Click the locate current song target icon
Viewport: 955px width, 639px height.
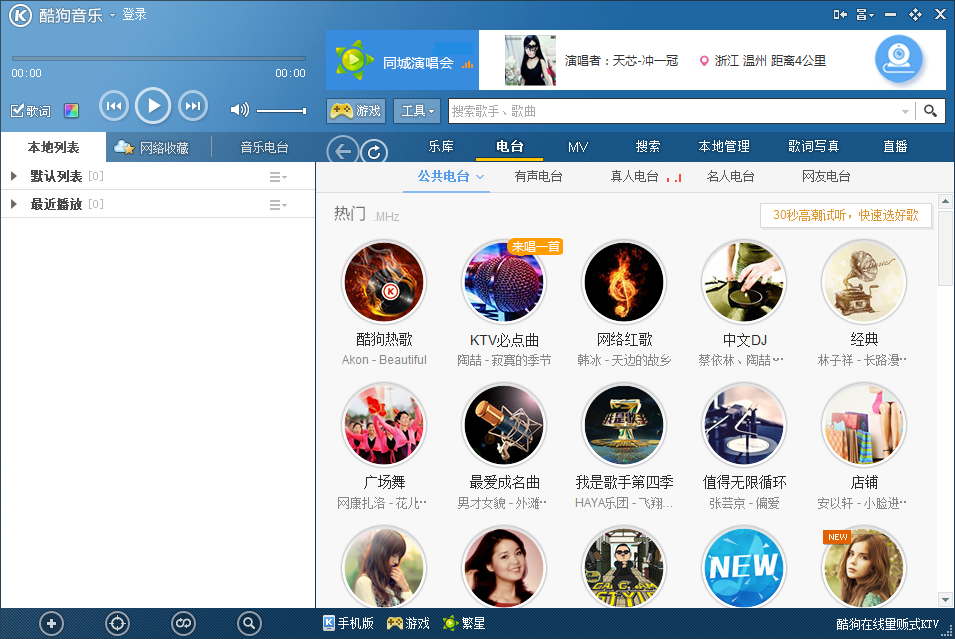pos(117,624)
